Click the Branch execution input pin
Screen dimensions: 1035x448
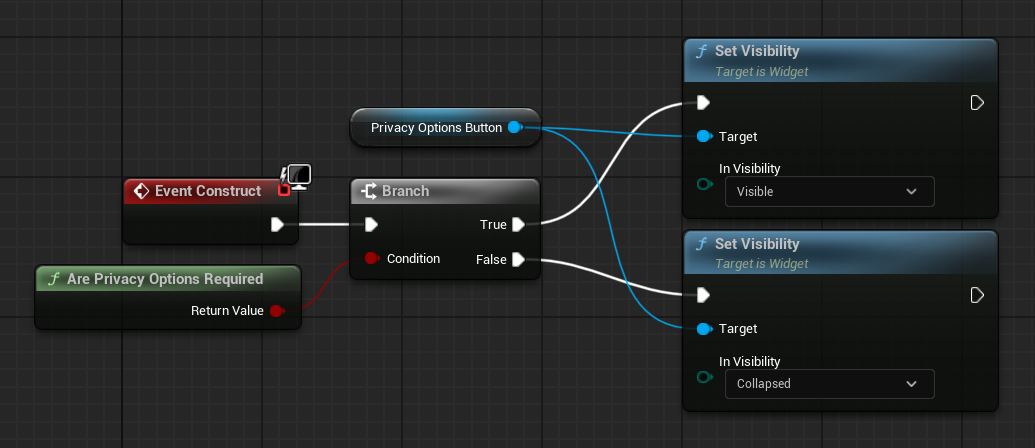[371, 224]
